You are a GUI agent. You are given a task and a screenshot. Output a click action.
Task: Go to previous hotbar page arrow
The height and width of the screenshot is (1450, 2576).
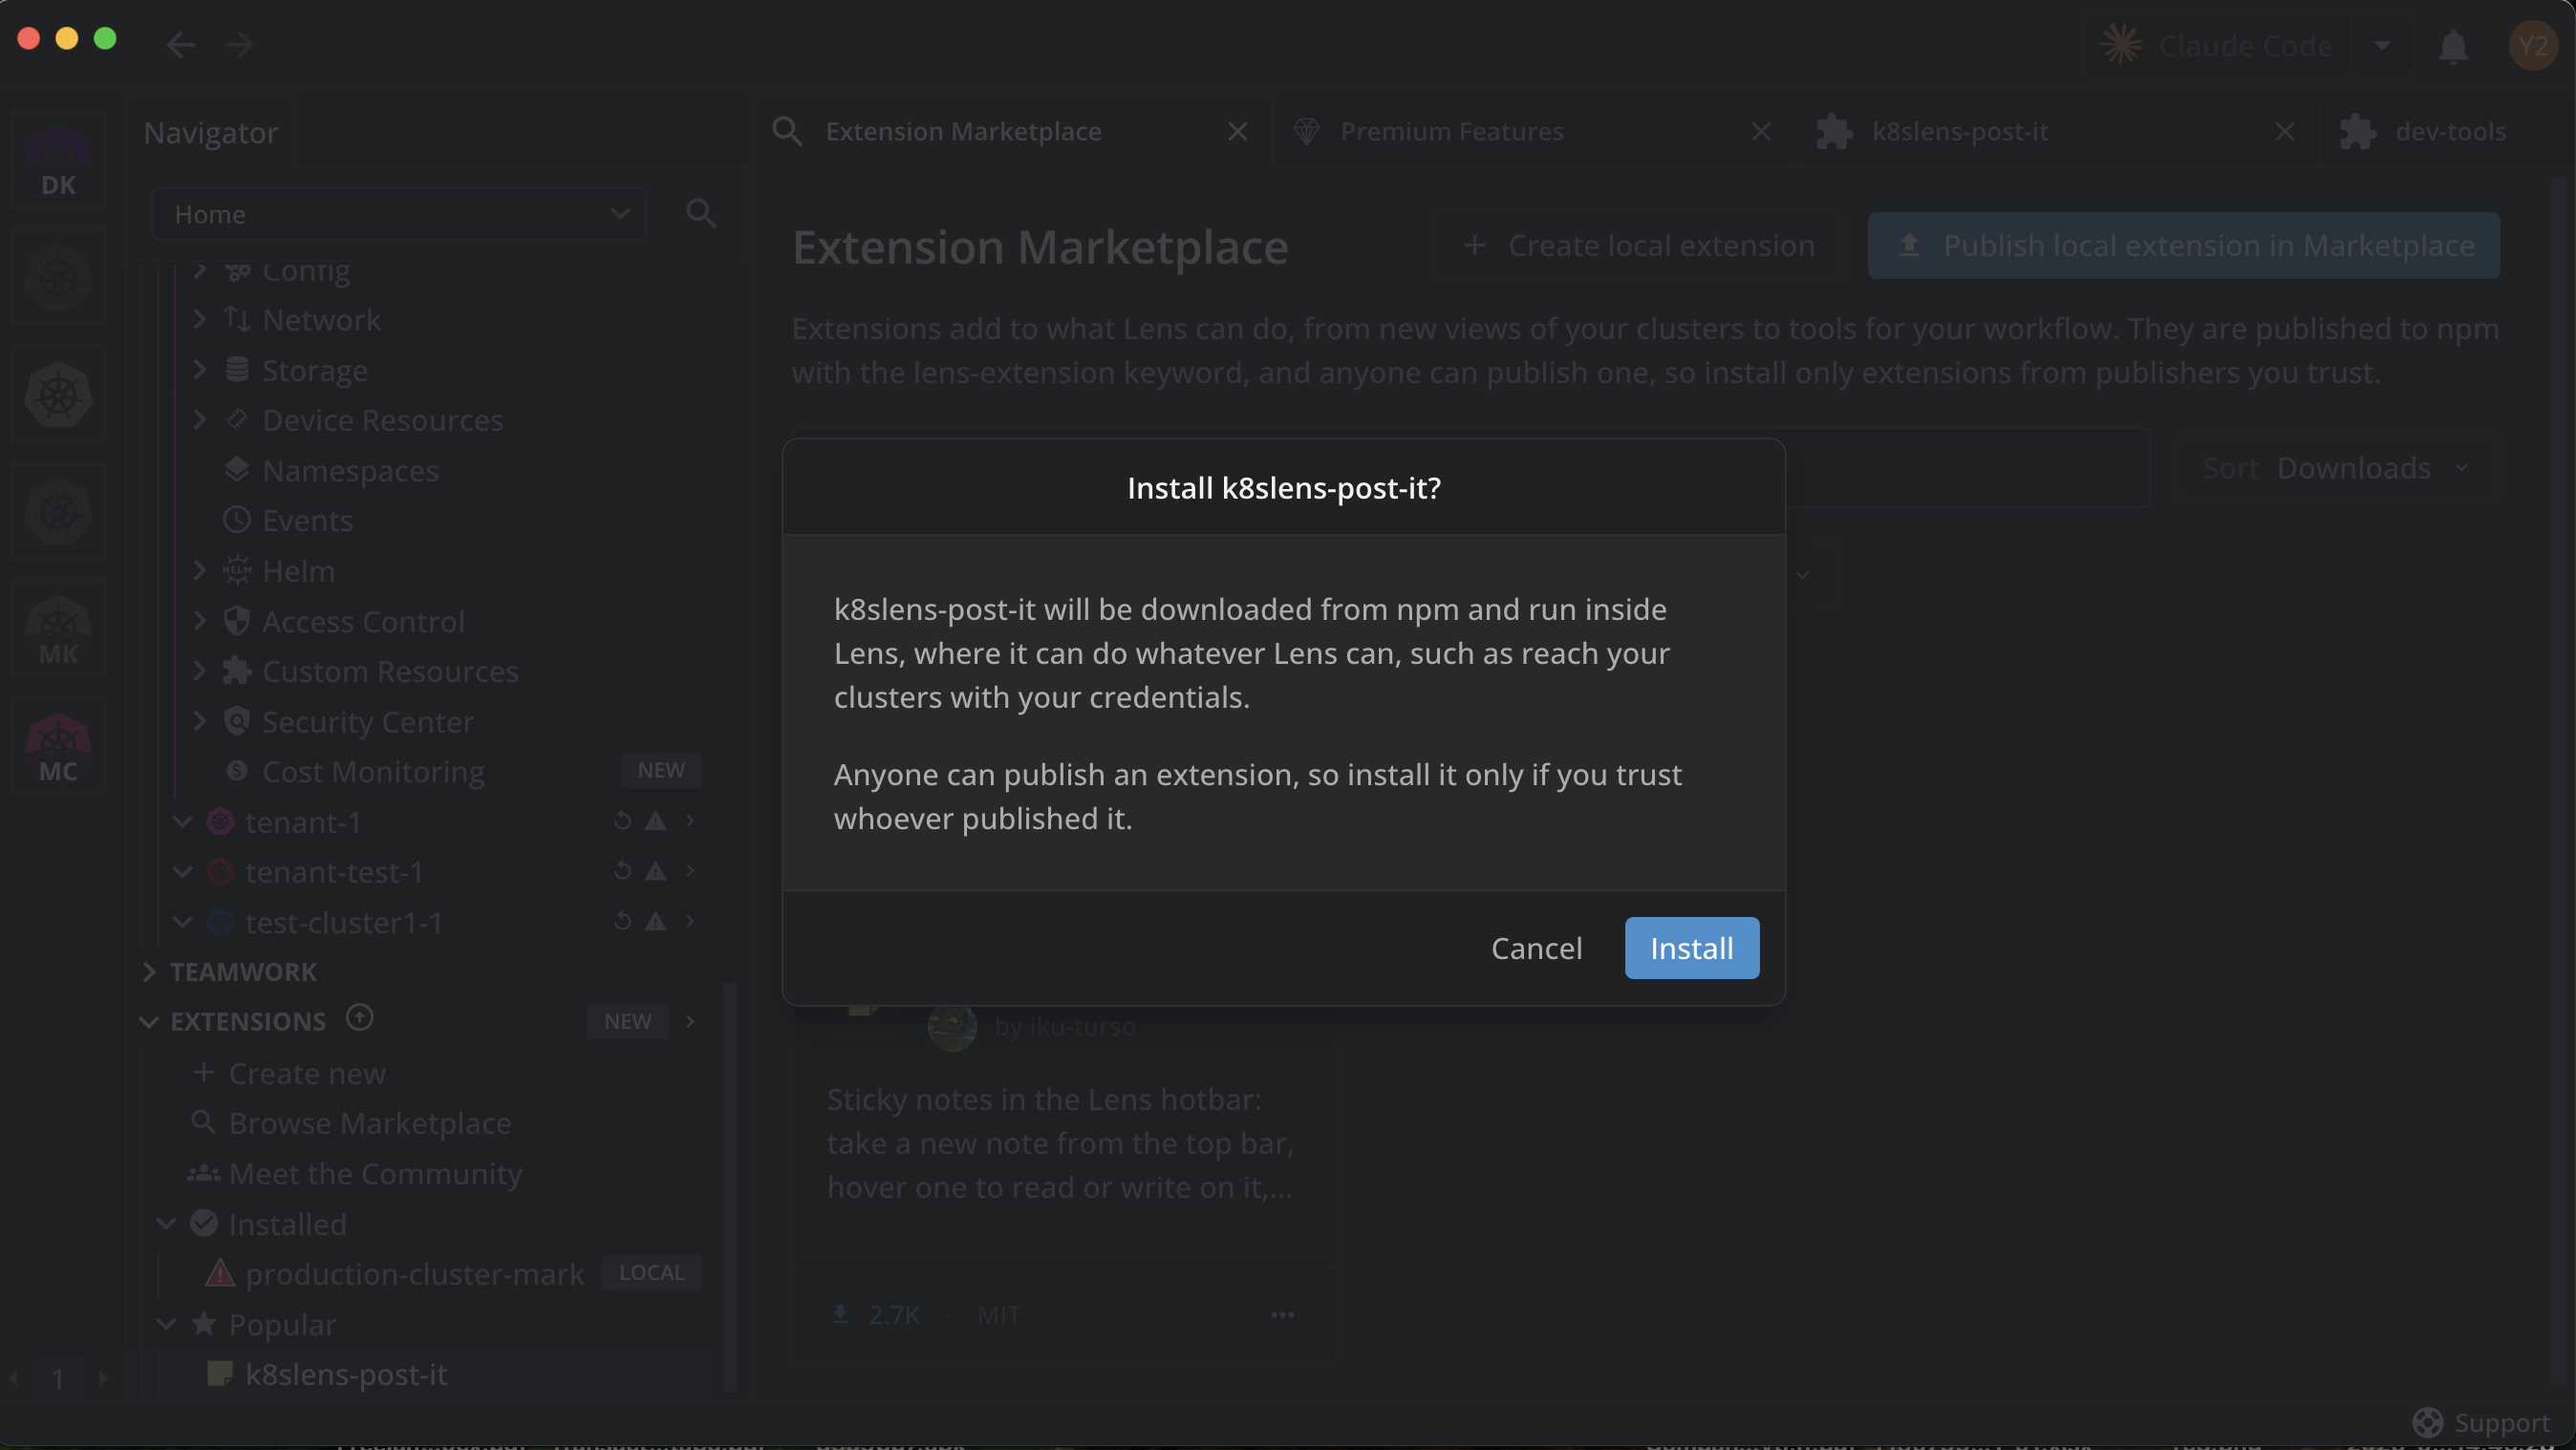[x=13, y=1378]
